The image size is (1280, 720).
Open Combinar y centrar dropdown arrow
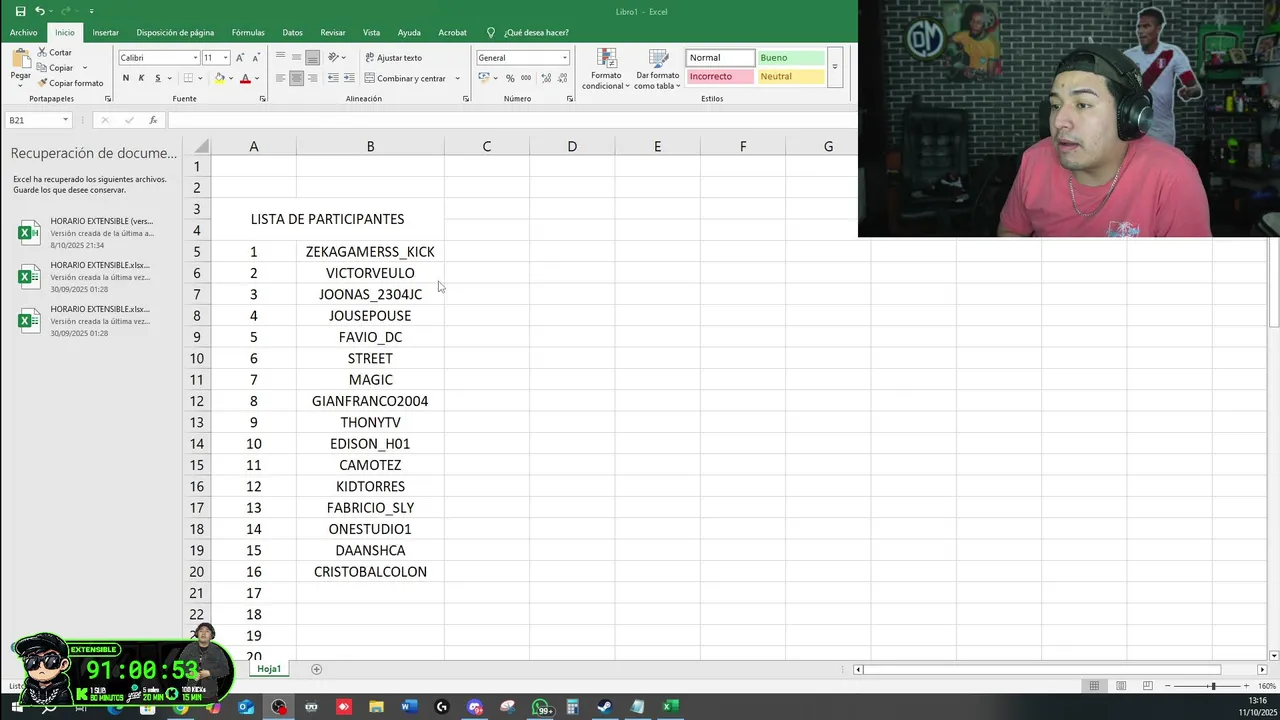click(458, 78)
